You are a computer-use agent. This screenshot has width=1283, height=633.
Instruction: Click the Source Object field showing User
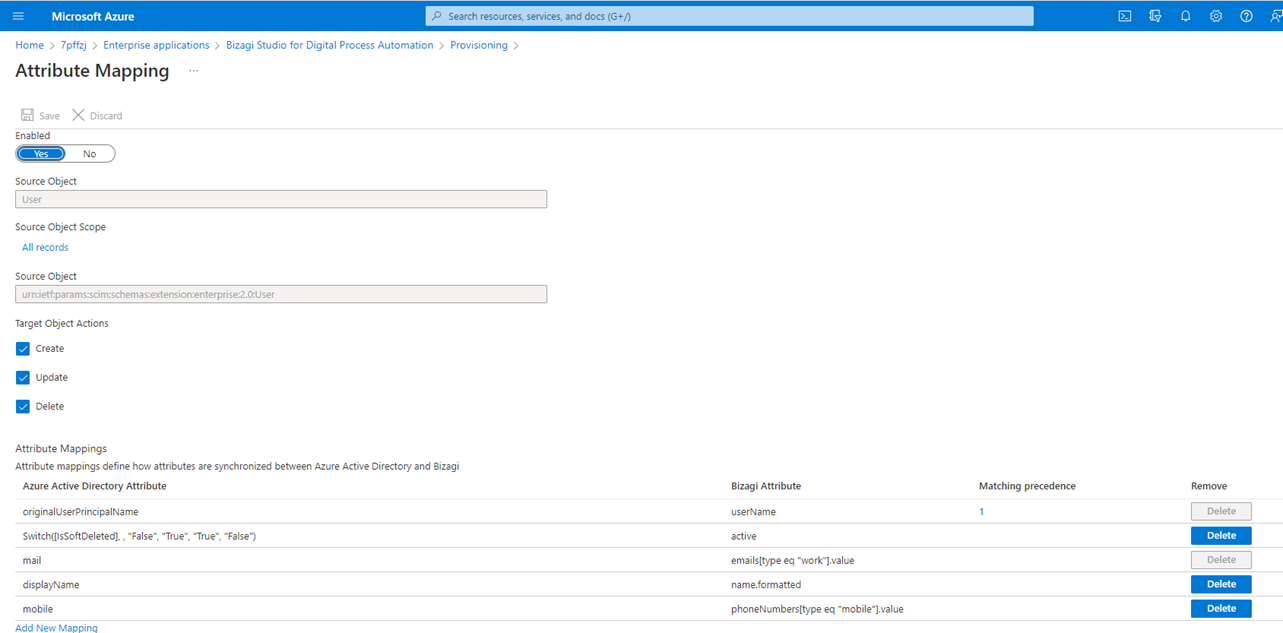281,199
